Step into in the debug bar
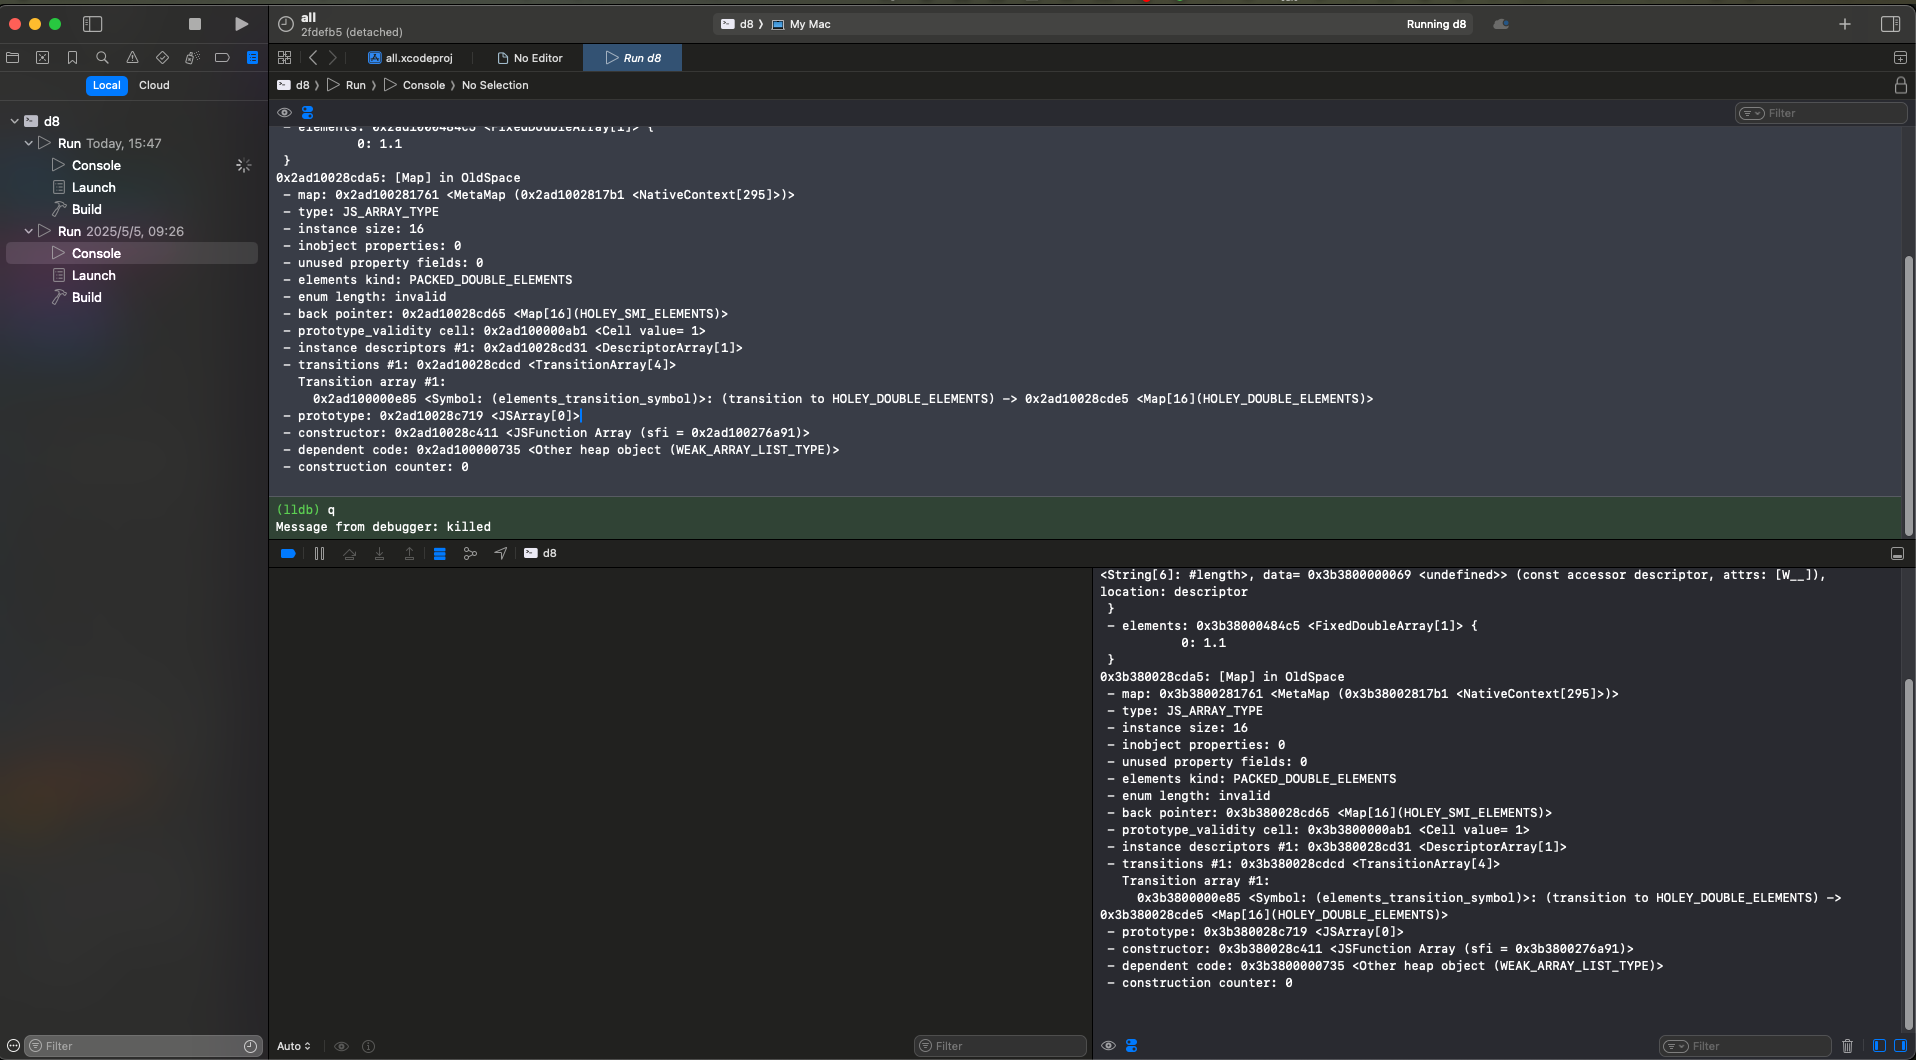The width and height of the screenshot is (1916, 1060). (379, 553)
